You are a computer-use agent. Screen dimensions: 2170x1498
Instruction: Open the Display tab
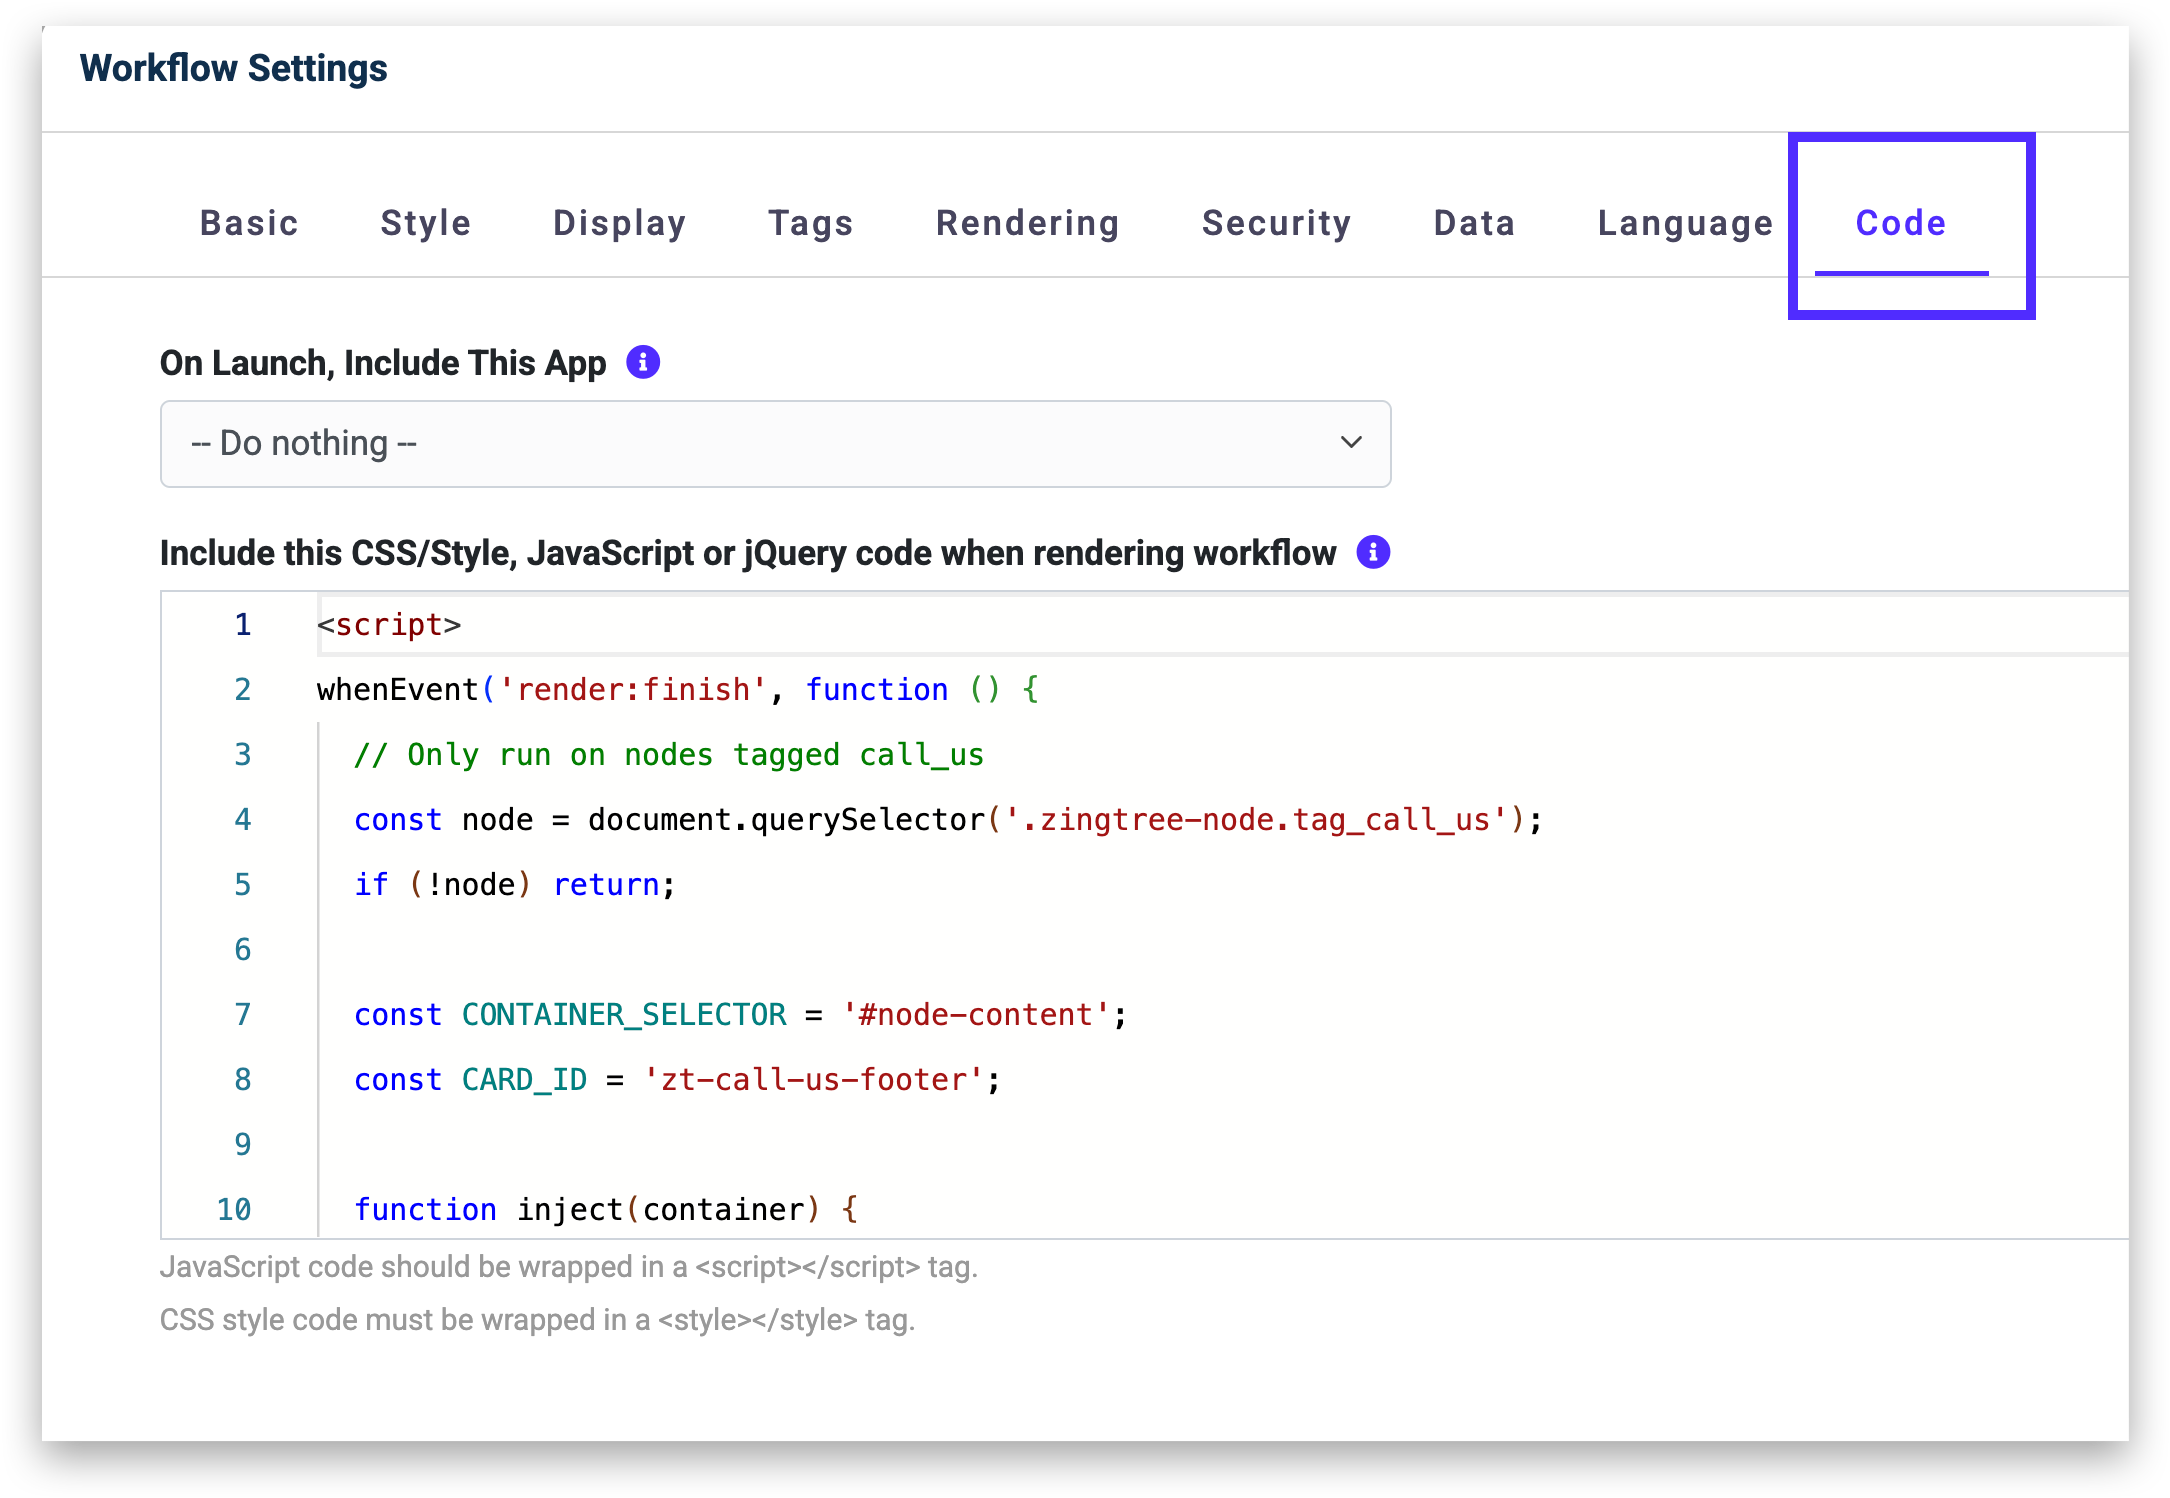(619, 223)
